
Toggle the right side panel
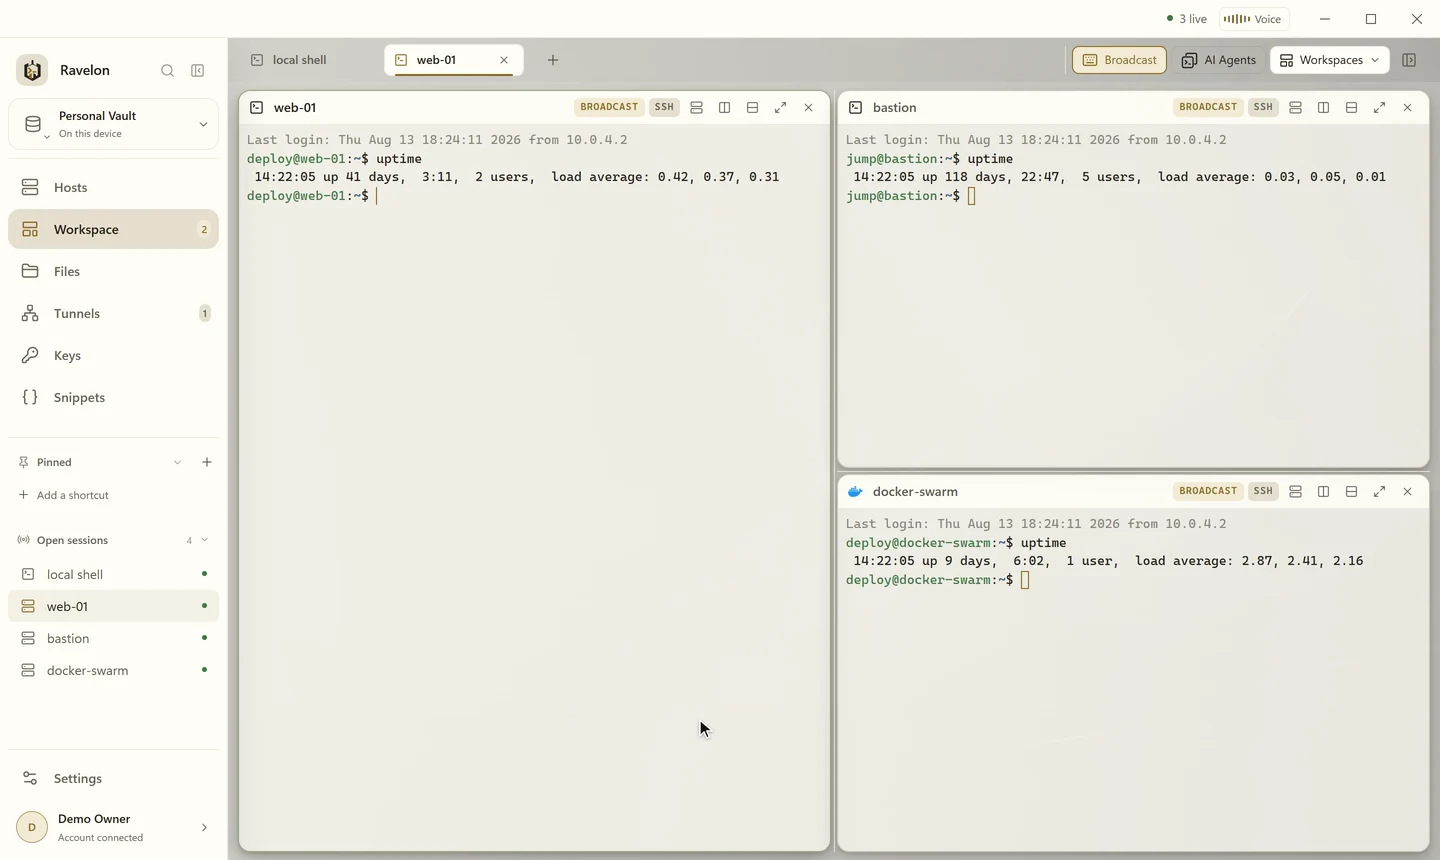(1409, 60)
